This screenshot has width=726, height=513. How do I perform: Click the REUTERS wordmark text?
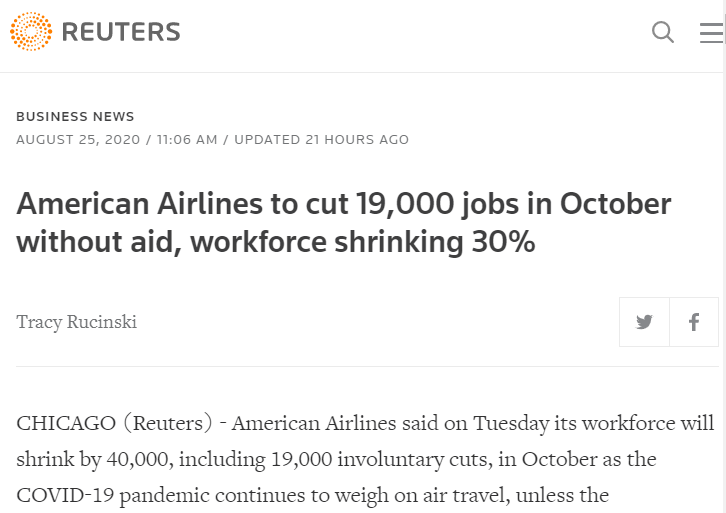tap(121, 32)
